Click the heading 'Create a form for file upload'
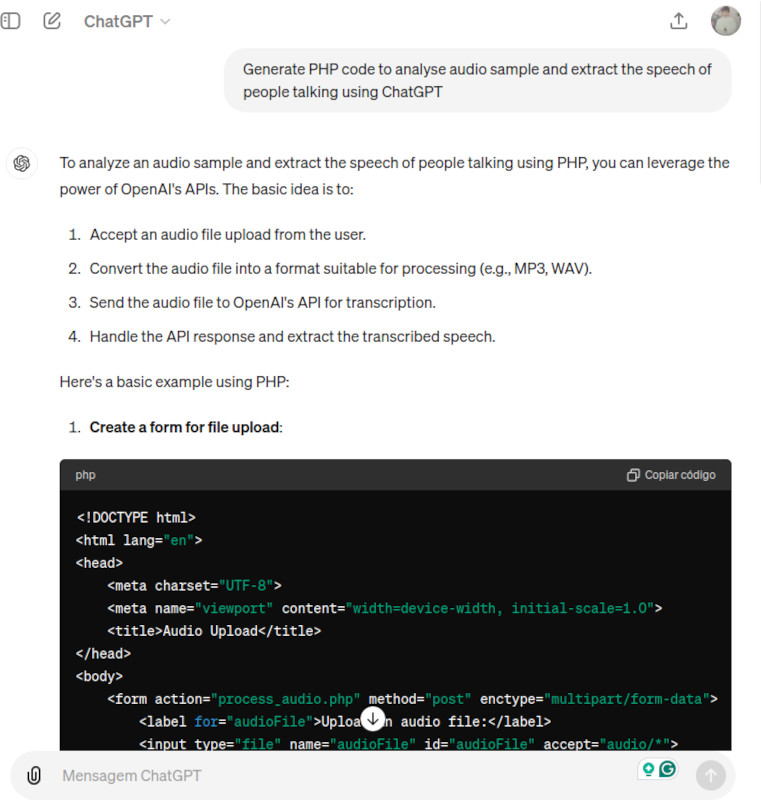The image size is (761, 800). (x=186, y=427)
